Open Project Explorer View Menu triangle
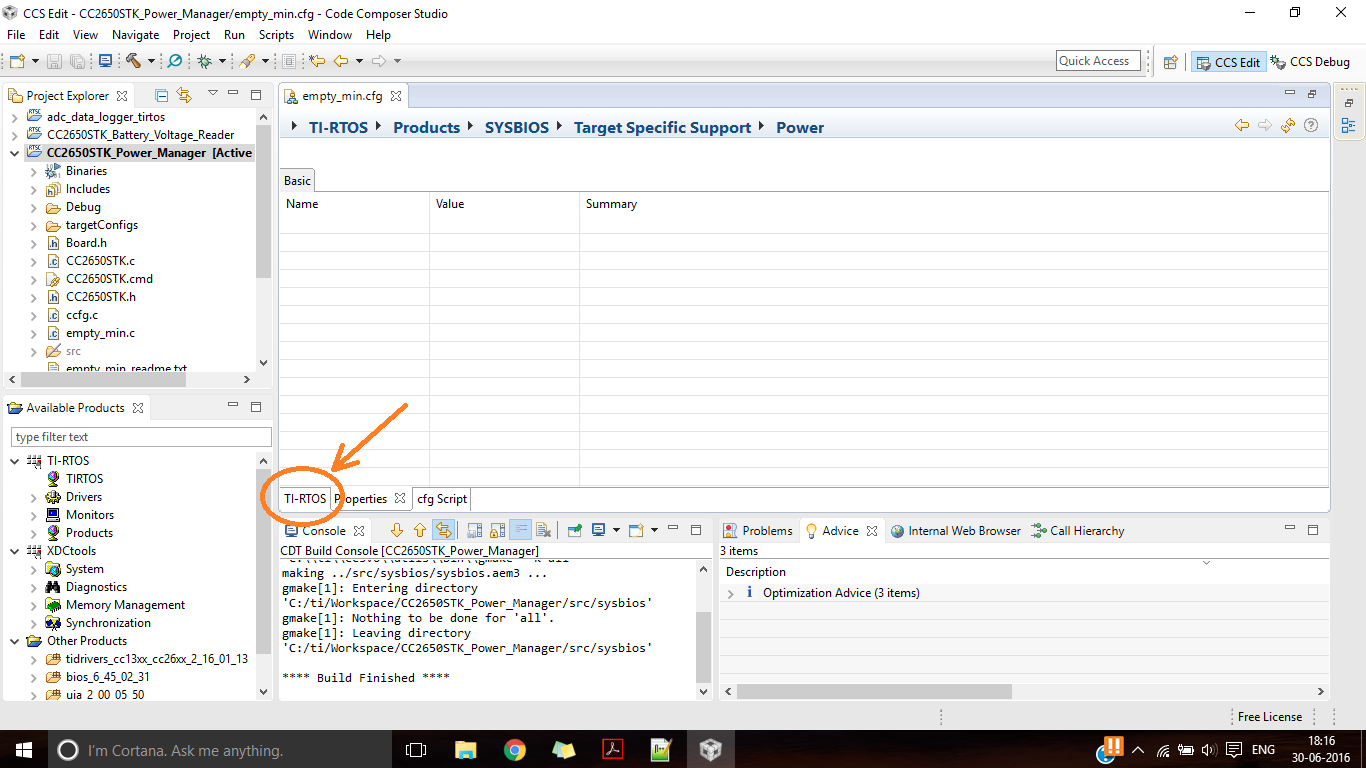1366x768 pixels. click(x=213, y=94)
